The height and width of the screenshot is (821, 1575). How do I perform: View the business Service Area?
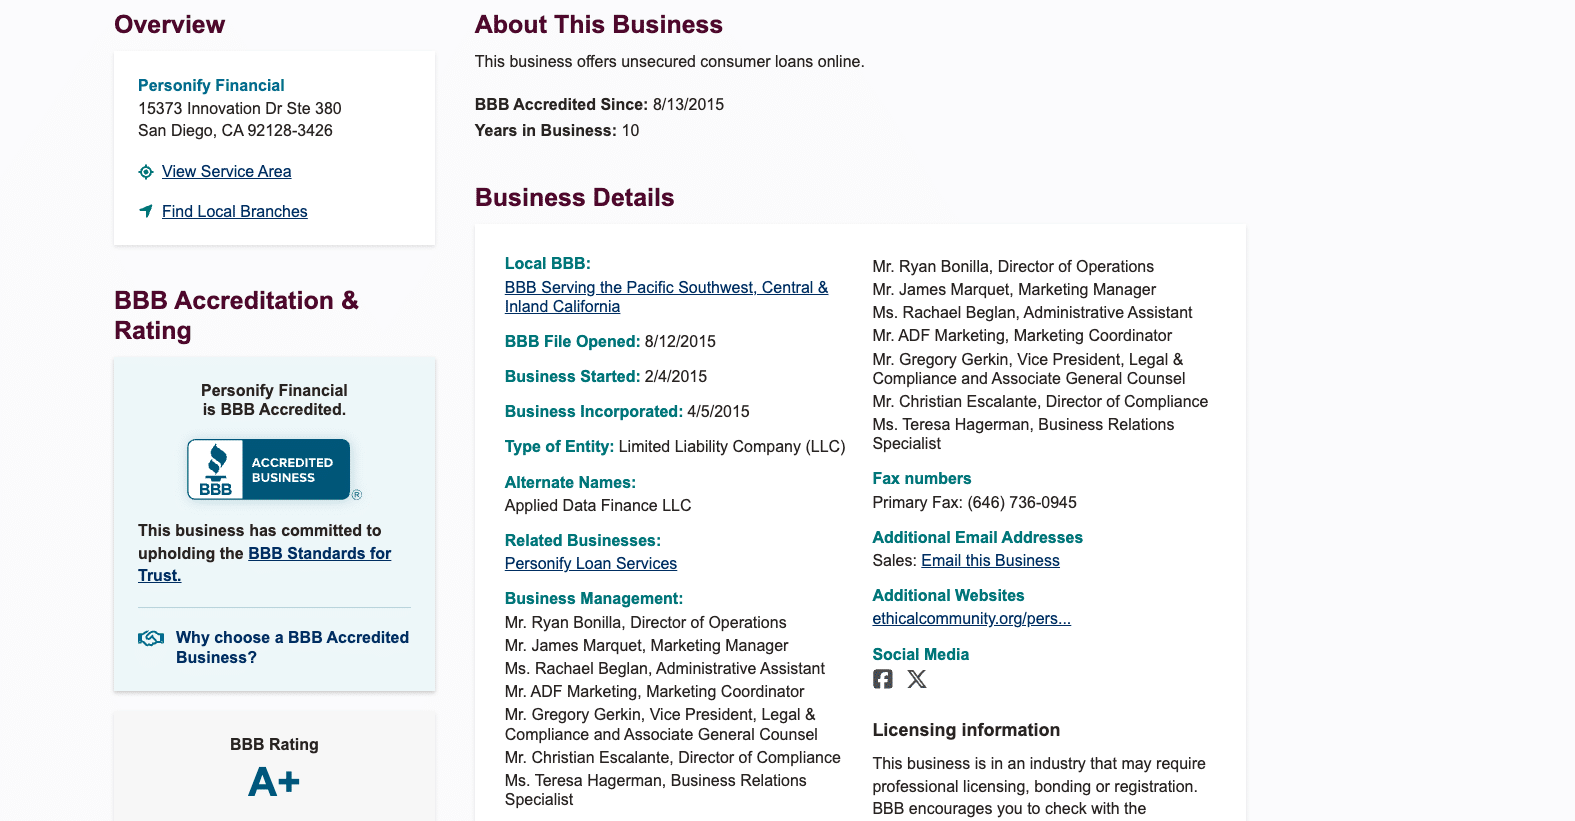click(226, 171)
